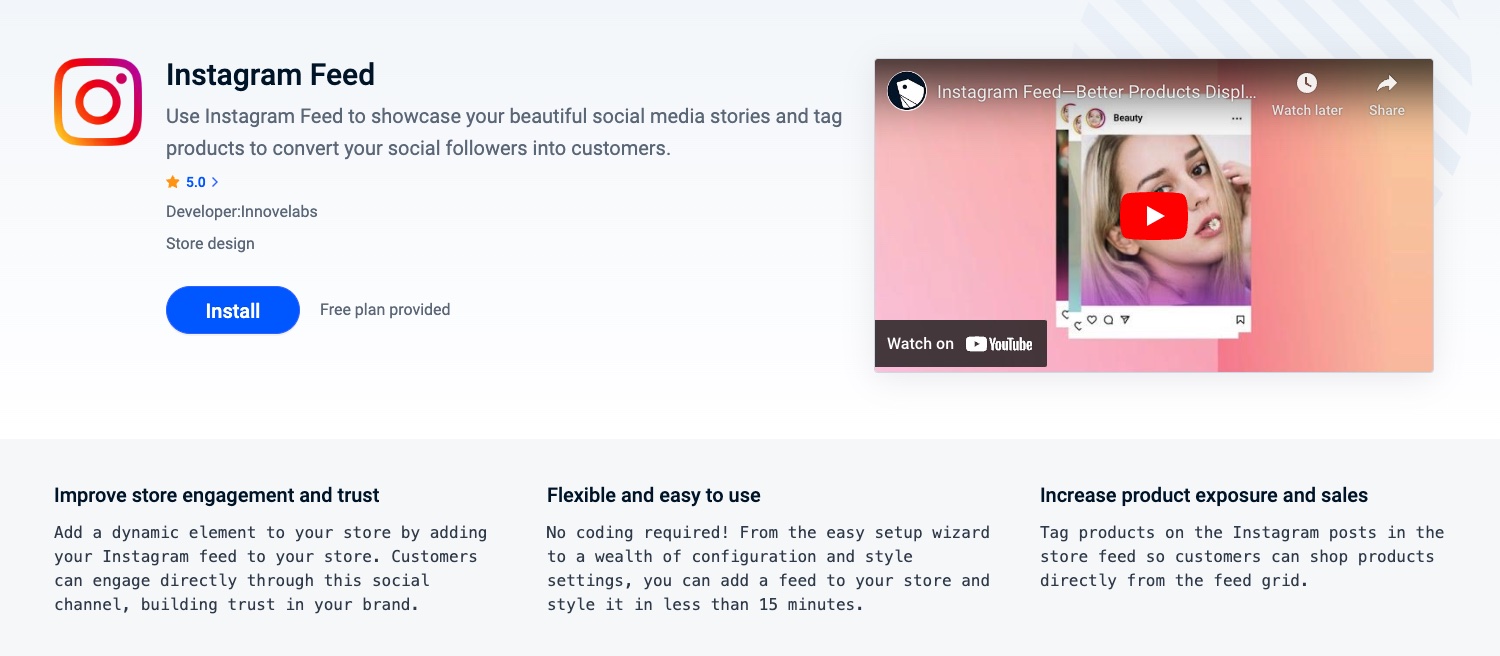Click the Share arrow icon on the video
The width and height of the screenshot is (1500, 656).
[x=1386, y=84]
